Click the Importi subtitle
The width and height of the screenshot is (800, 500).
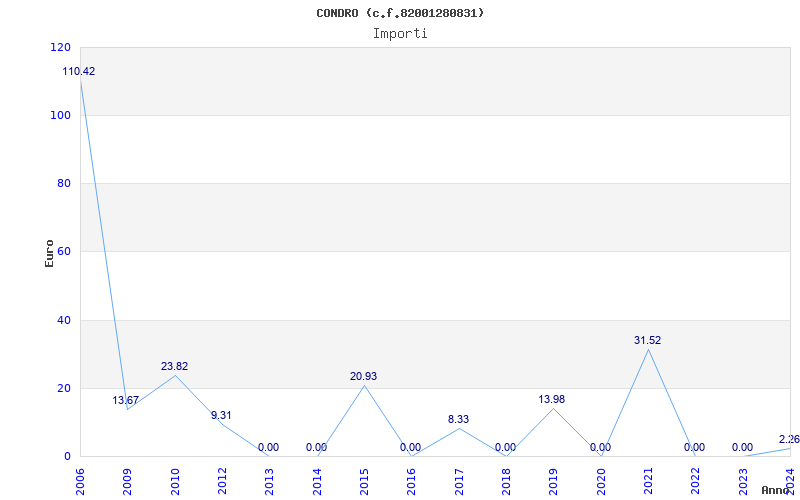400,34
